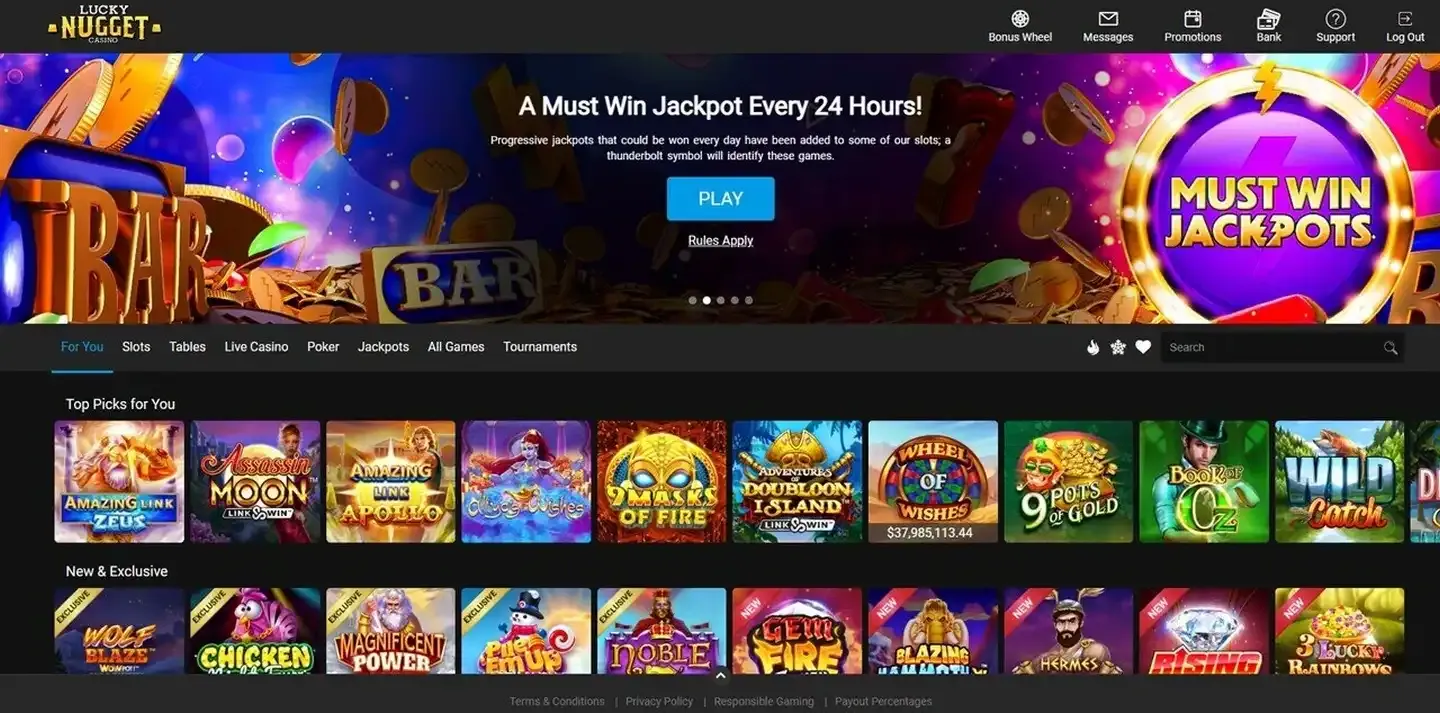The width and height of the screenshot is (1440, 713).
Task: Switch to the Slots tab
Action: (136, 347)
